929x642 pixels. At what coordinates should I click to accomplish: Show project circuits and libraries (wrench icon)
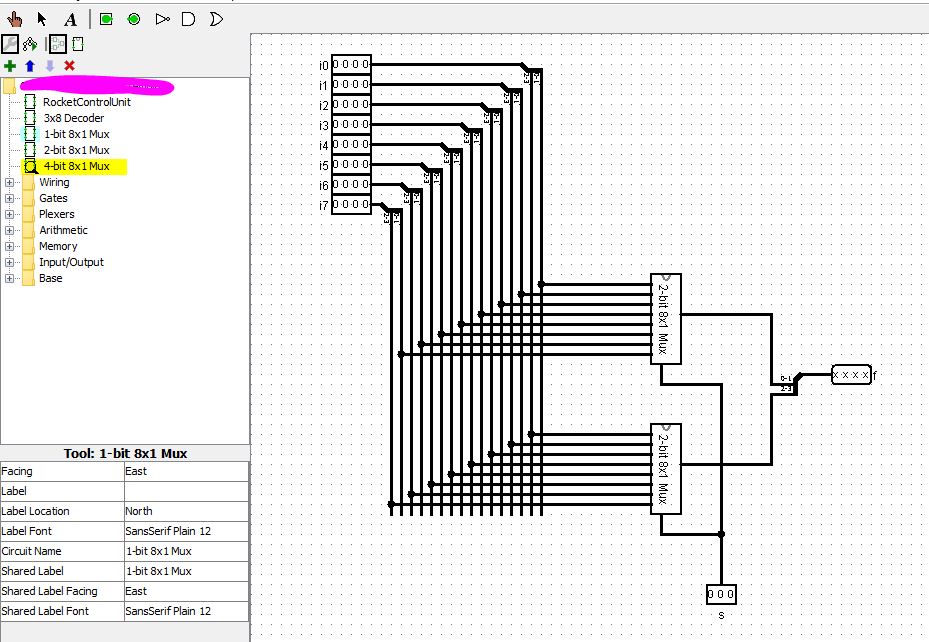pyautogui.click(x=10, y=44)
